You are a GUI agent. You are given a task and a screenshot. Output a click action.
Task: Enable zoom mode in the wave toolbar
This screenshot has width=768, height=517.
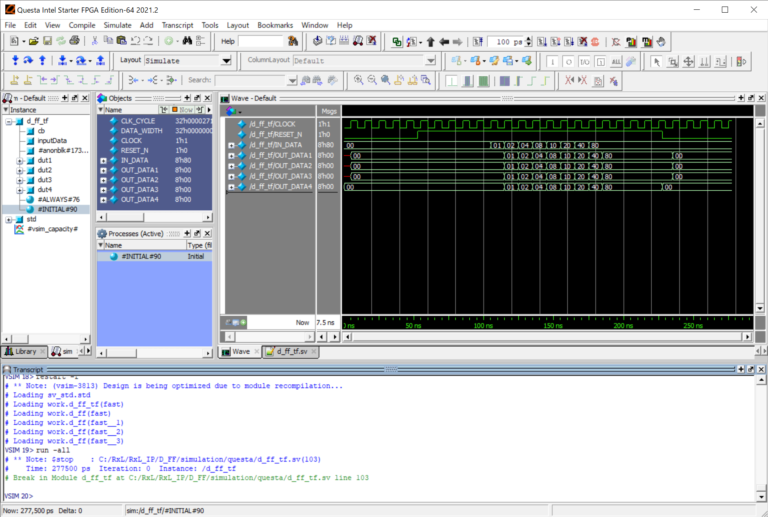click(x=673, y=61)
